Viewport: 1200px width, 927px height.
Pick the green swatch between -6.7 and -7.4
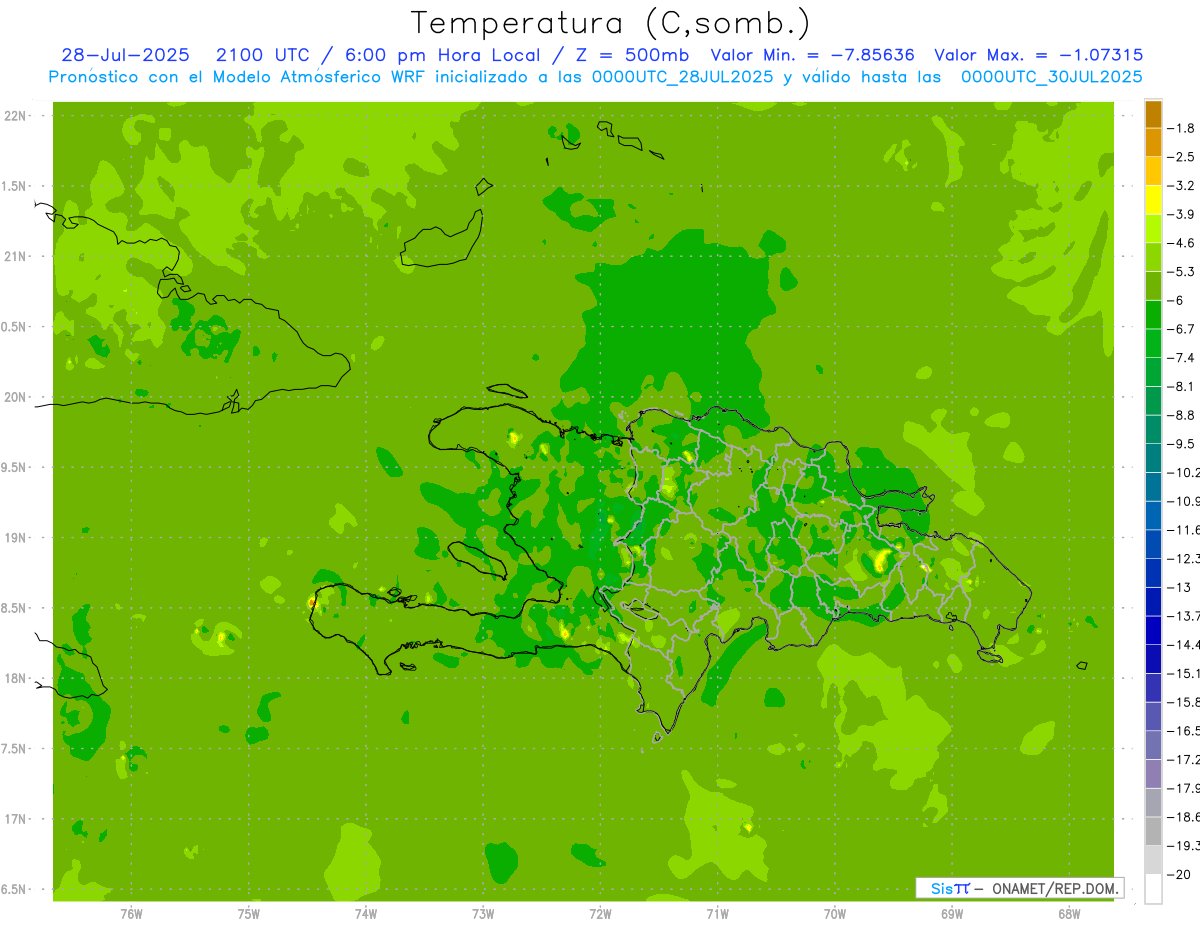[x=1153, y=343]
